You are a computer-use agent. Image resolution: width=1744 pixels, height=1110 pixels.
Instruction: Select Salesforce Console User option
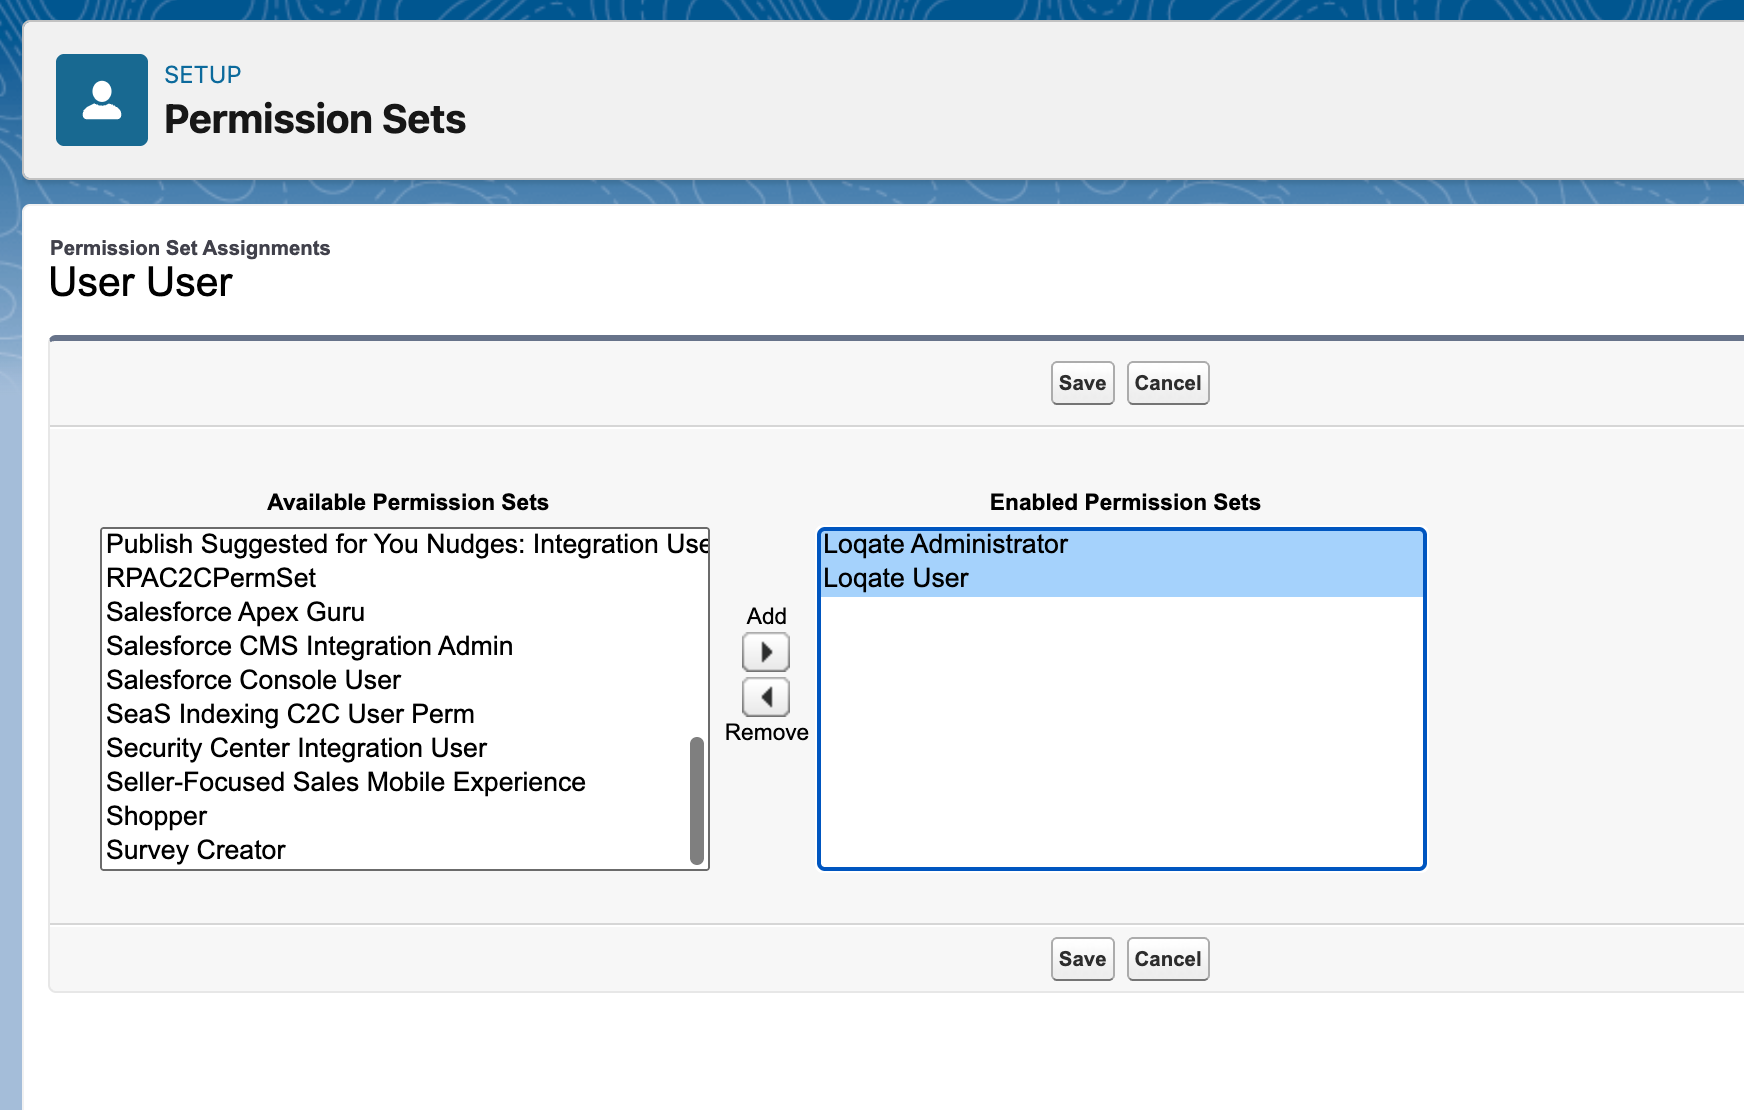click(397, 680)
